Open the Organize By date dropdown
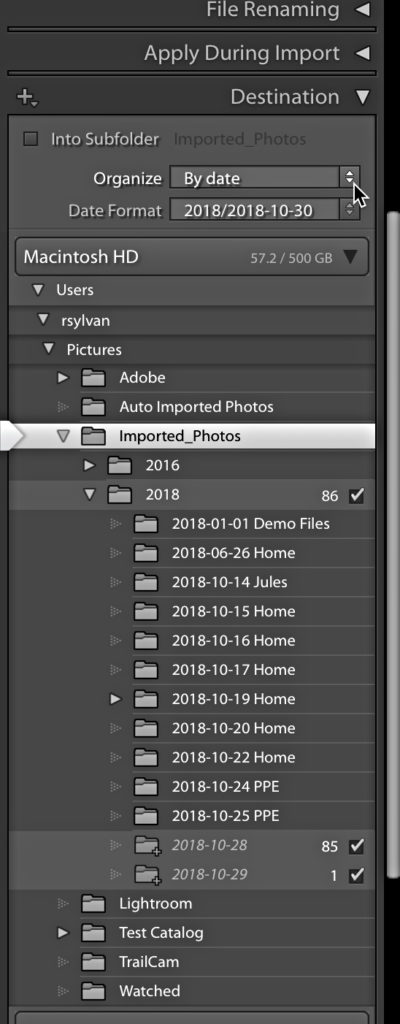 [x=265, y=178]
